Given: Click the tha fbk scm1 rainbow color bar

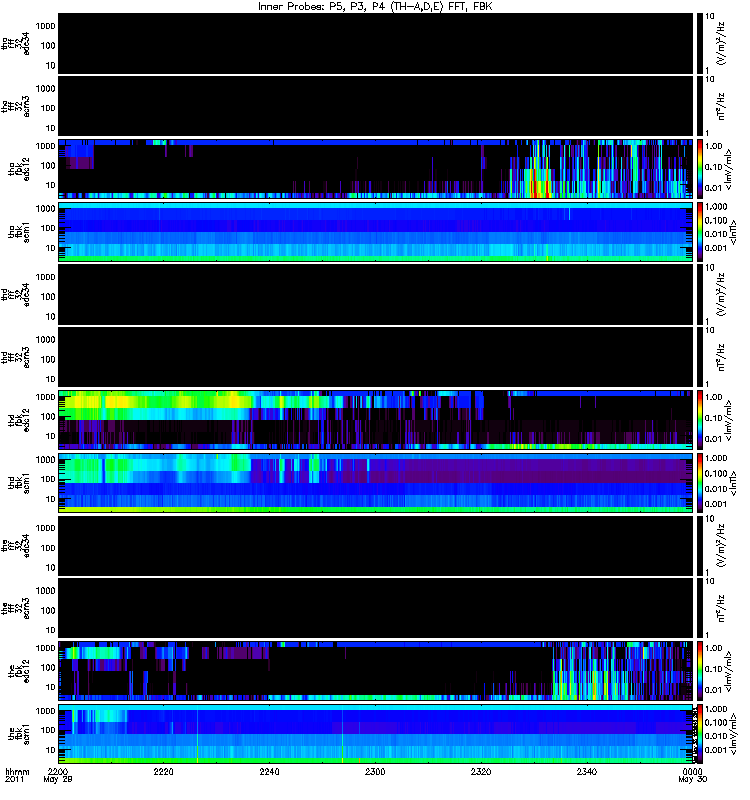Looking at the screenshot, I should (x=700, y=232).
